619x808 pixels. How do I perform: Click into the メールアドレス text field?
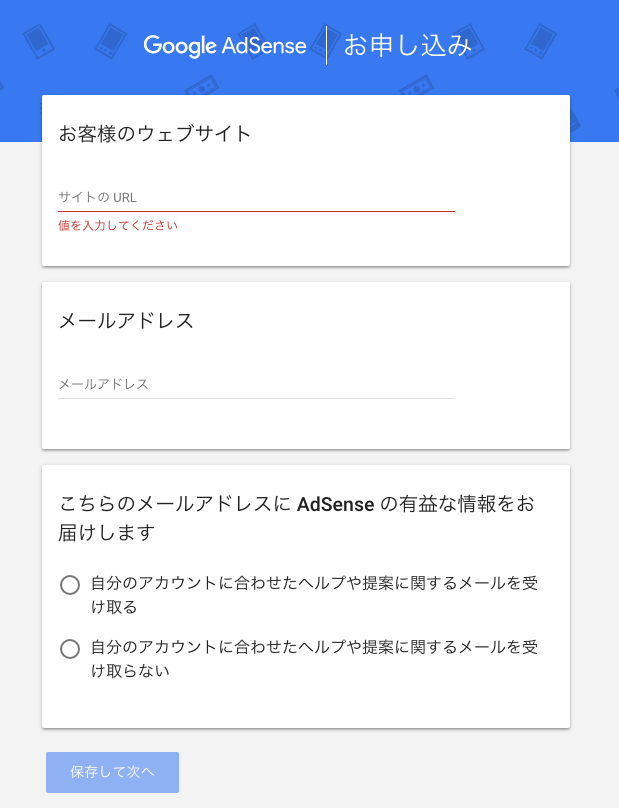256,384
